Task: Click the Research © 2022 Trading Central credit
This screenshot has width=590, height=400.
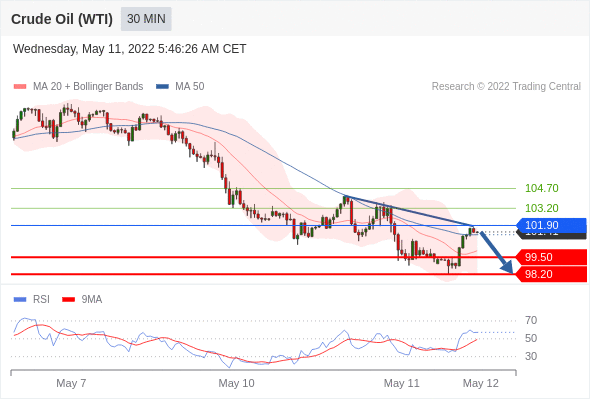Action: [x=506, y=87]
